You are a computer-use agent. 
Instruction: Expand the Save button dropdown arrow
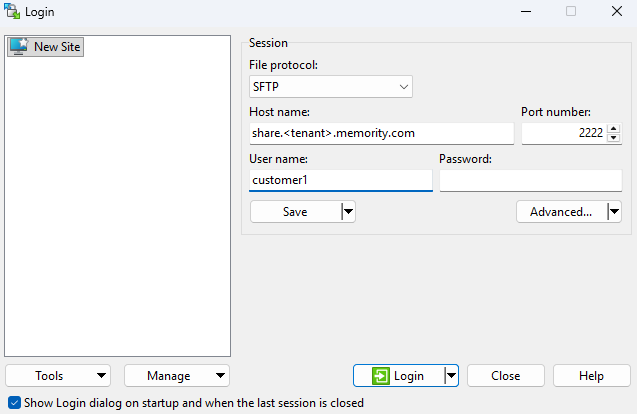(348, 211)
